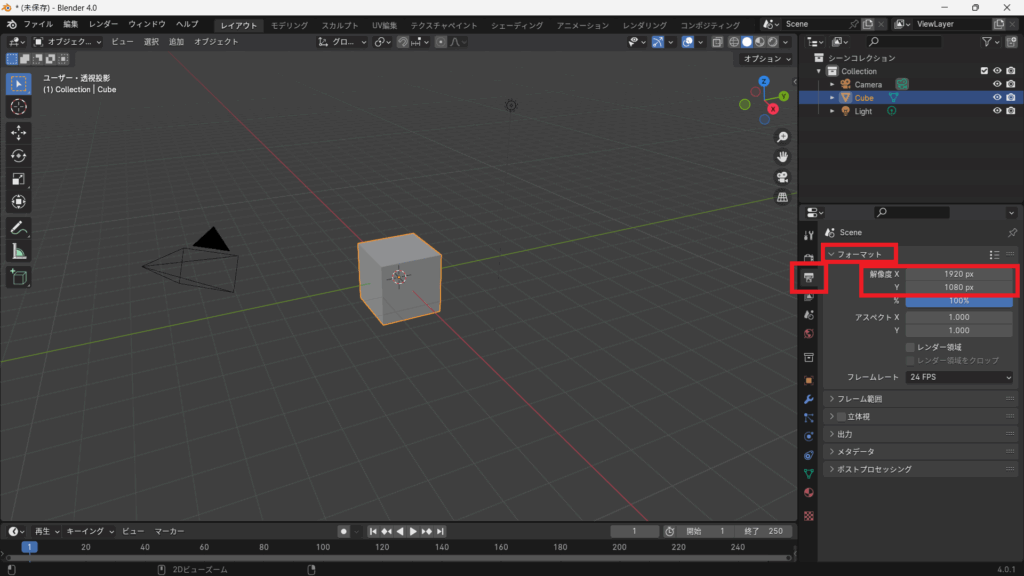Switch to the アニメーション workspace tab
1024x576 pixels.
tap(583, 25)
